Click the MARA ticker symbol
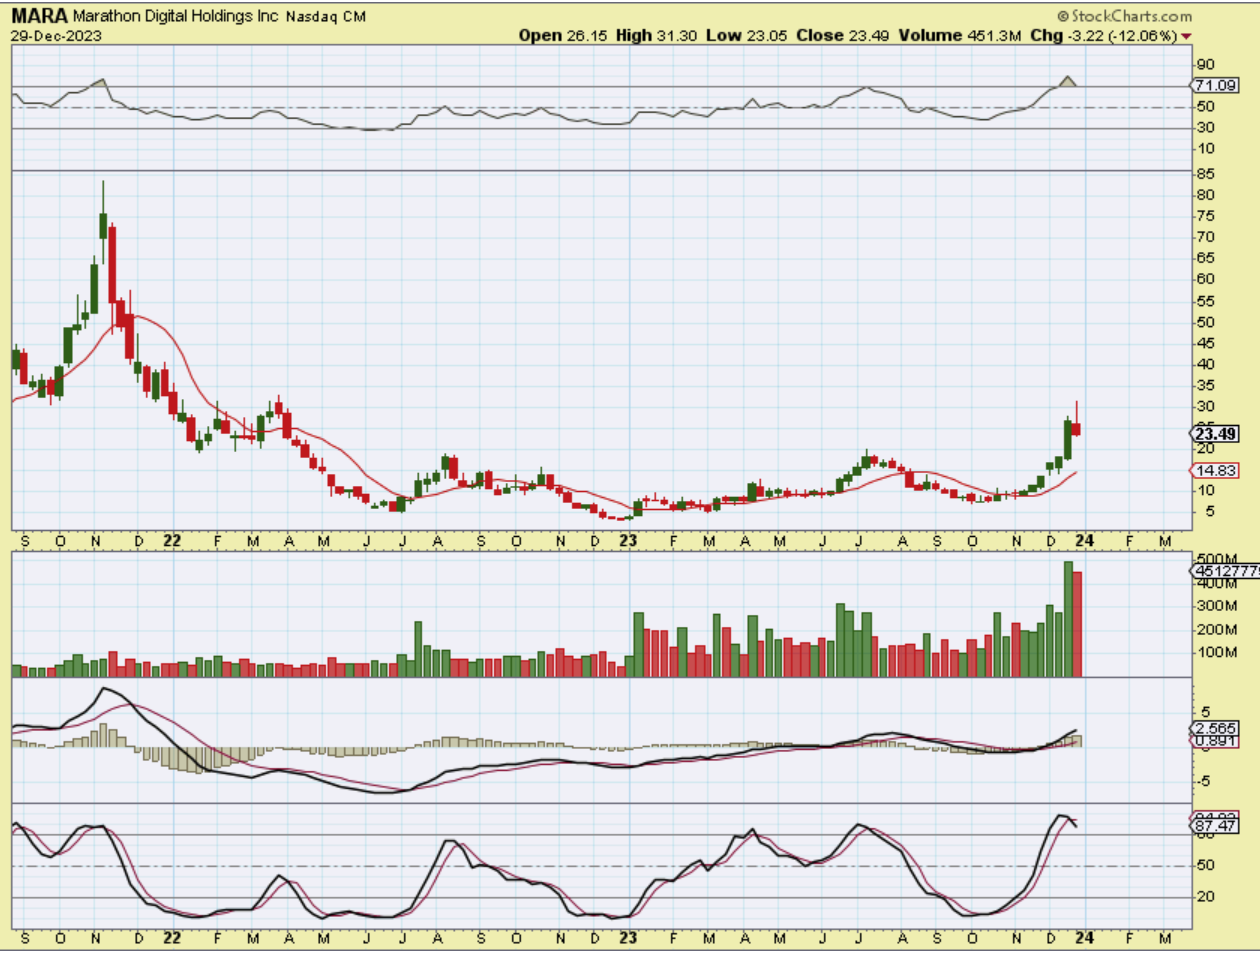Image resolution: width=1260 pixels, height=954 pixels. (x=39, y=16)
